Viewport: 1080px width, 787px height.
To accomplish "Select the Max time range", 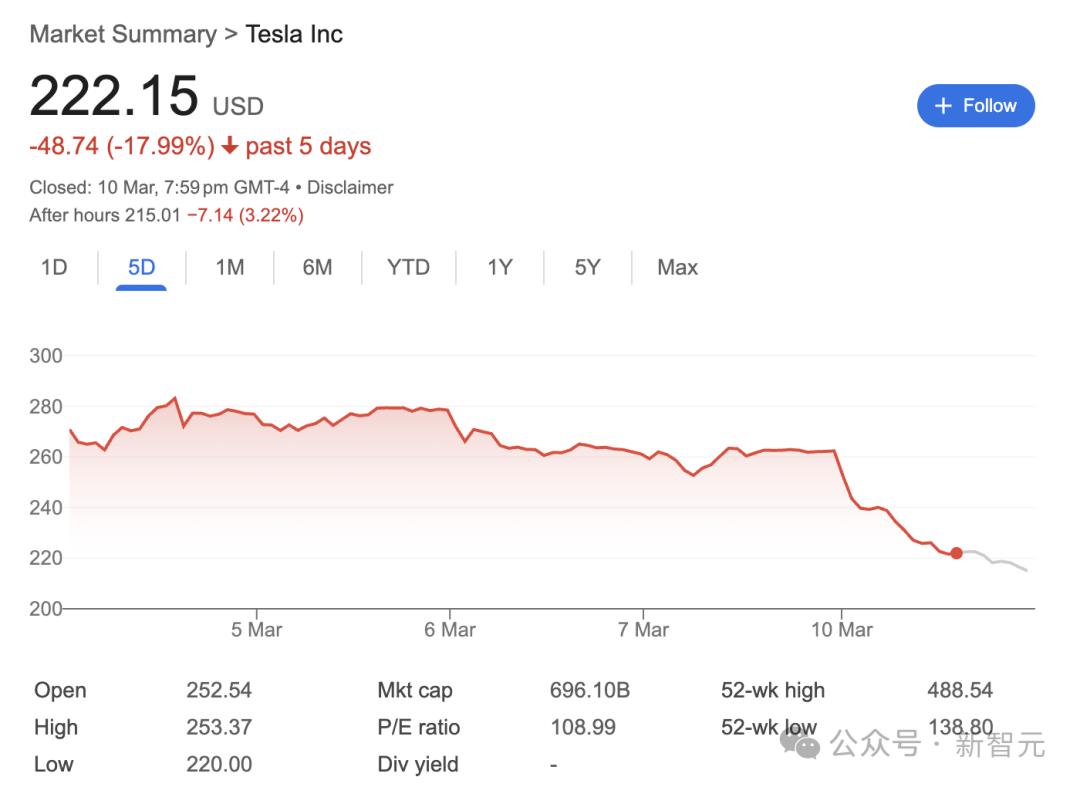I will pos(677,267).
